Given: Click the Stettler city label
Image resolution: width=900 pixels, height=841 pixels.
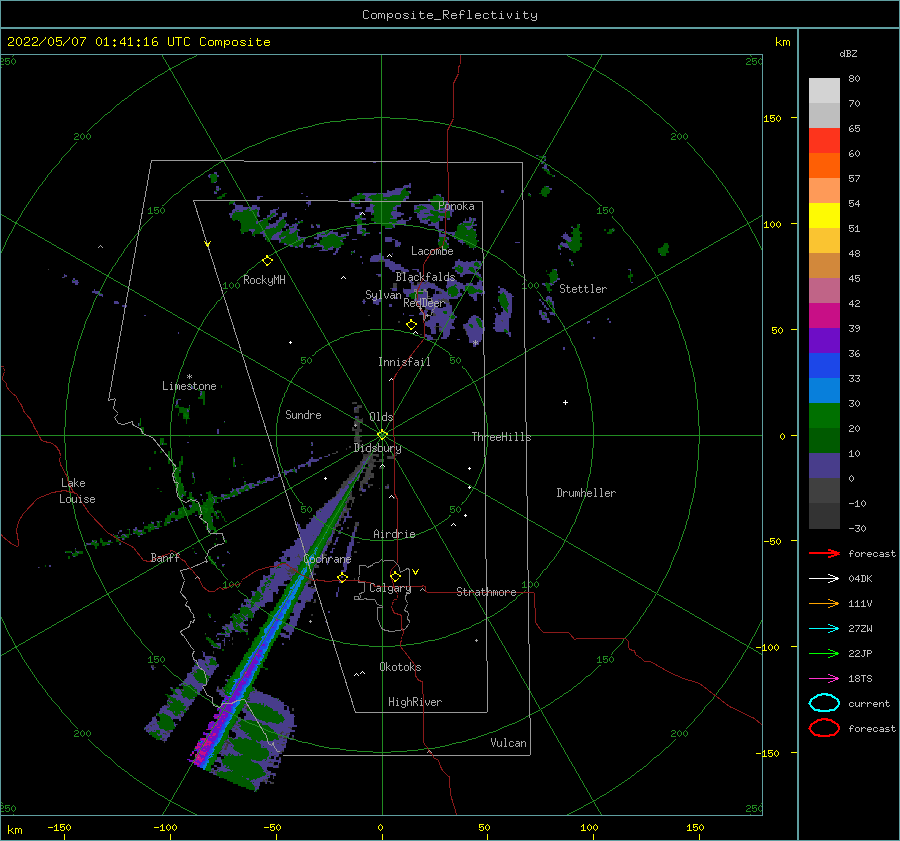Looking at the screenshot, I should (x=583, y=289).
